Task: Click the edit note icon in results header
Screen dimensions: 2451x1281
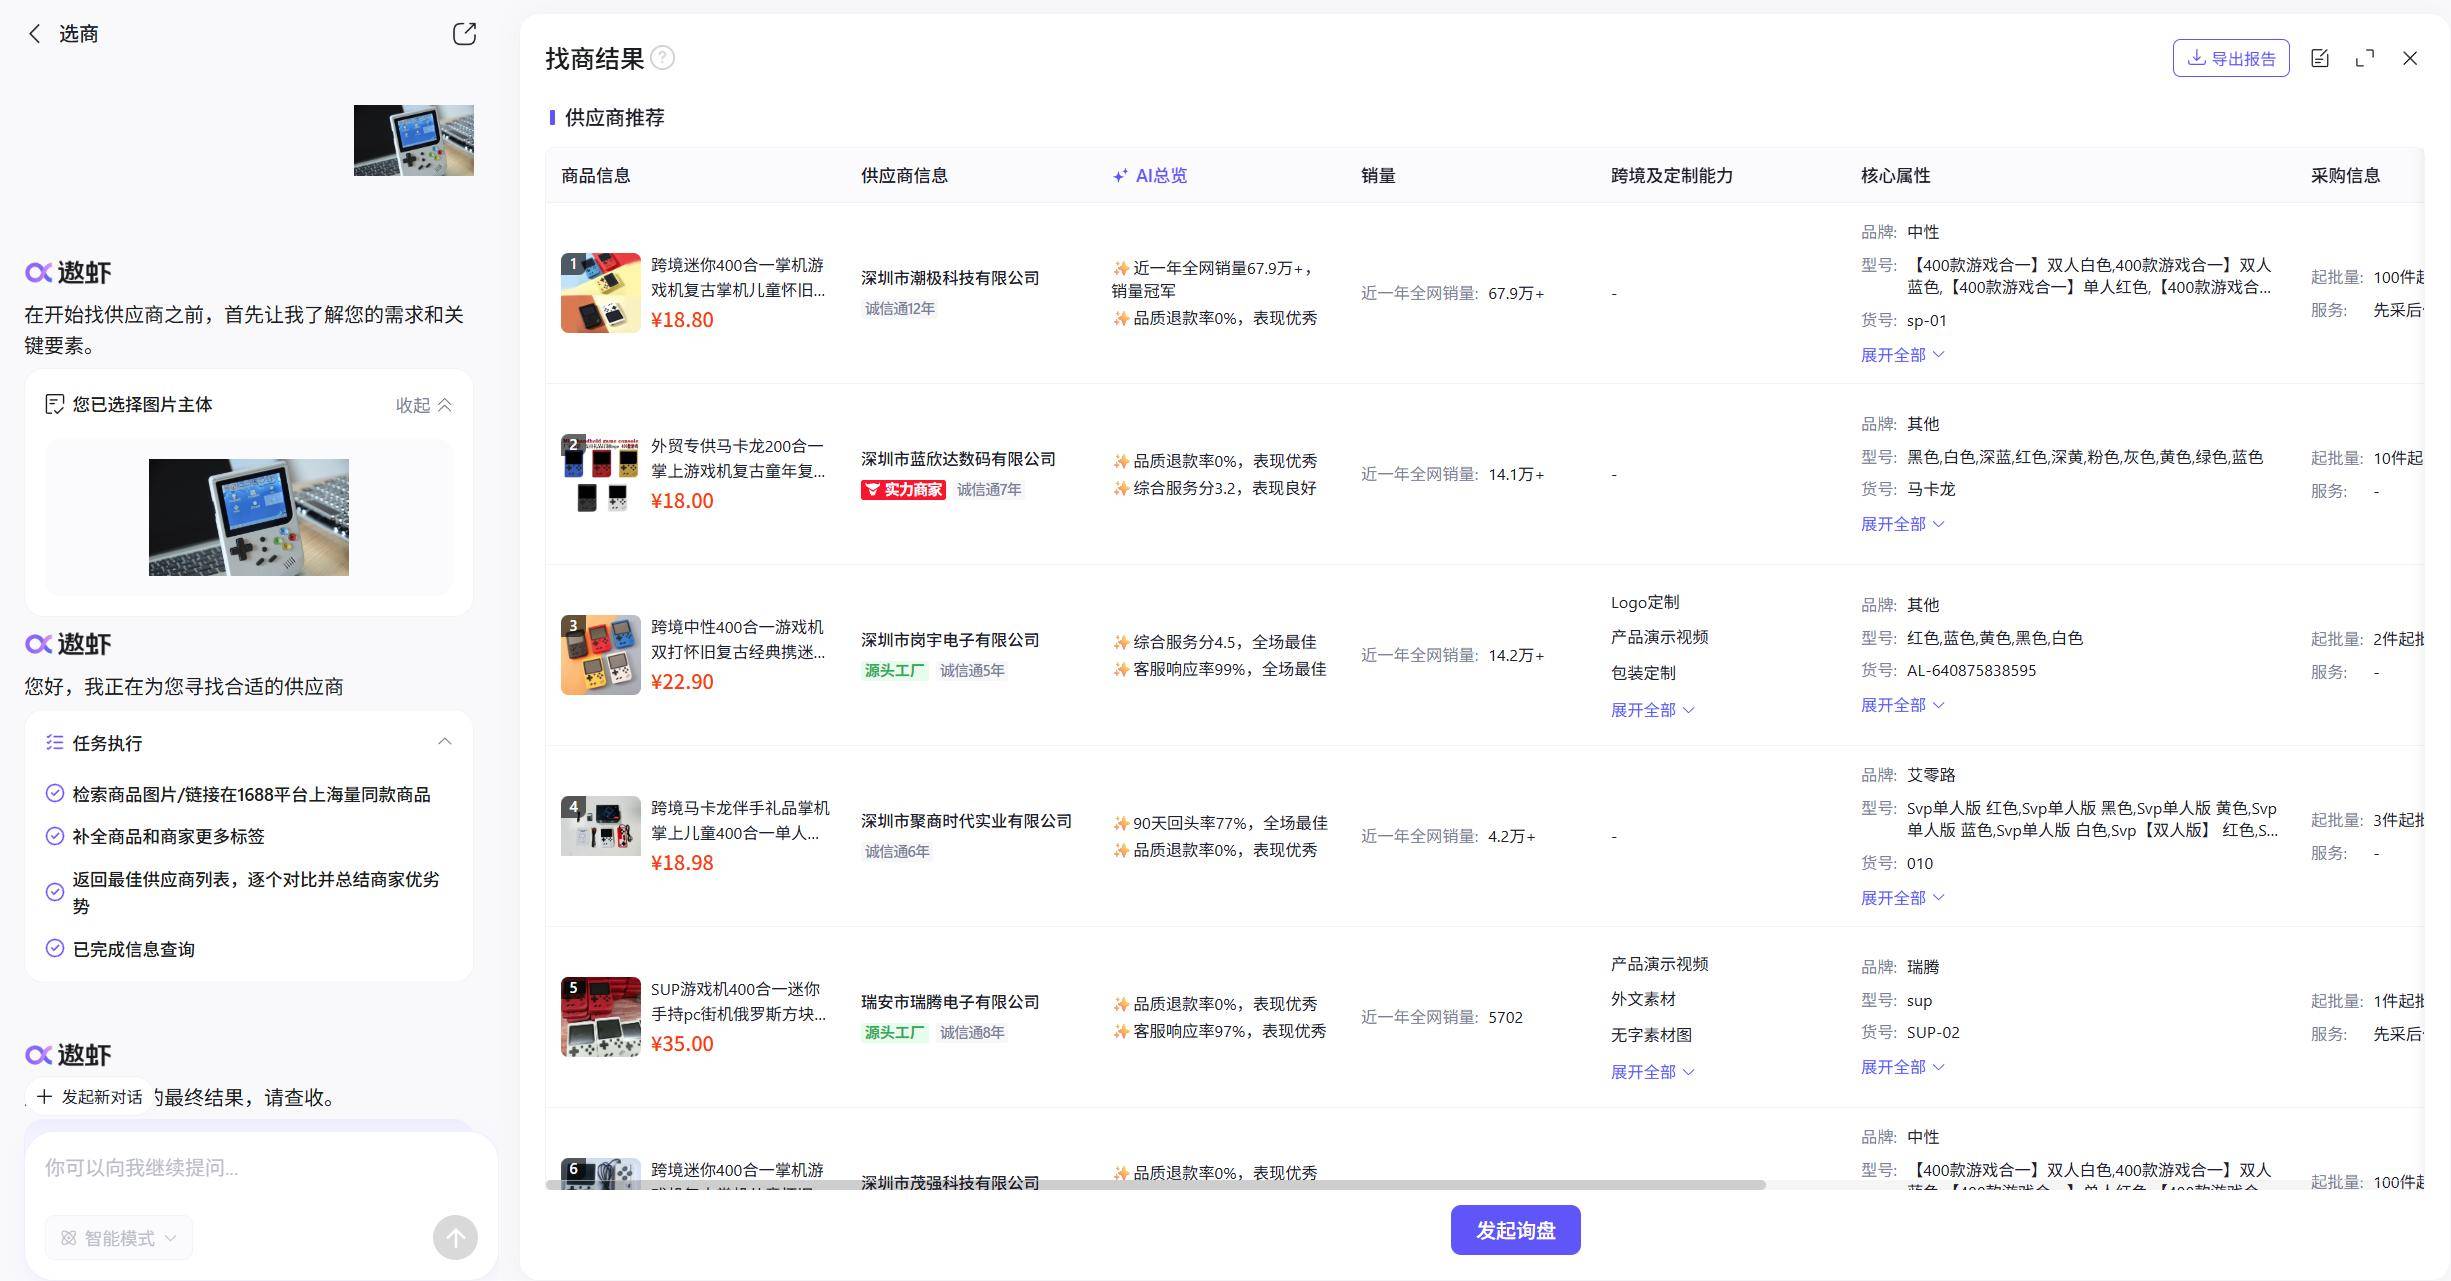Action: (2320, 58)
